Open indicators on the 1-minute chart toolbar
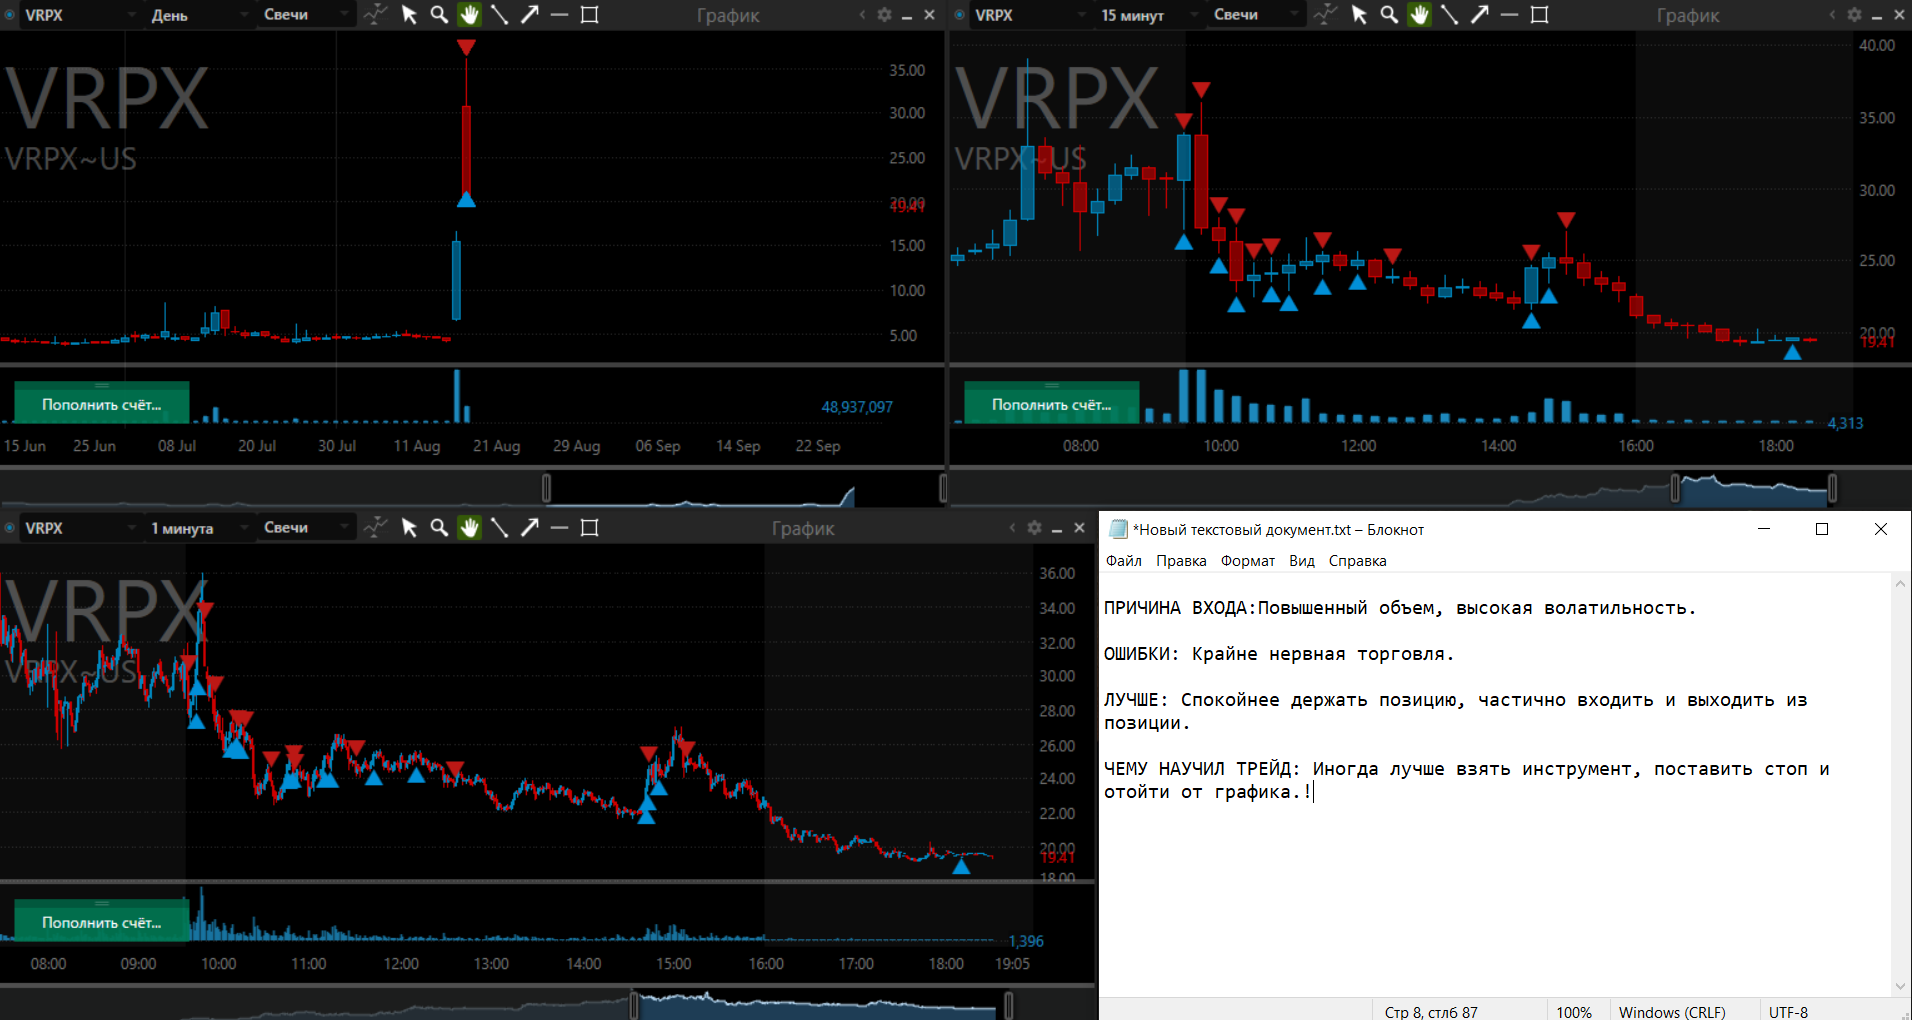Image resolution: width=1912 pixels, height=1020 pixels. coord(376,527)
